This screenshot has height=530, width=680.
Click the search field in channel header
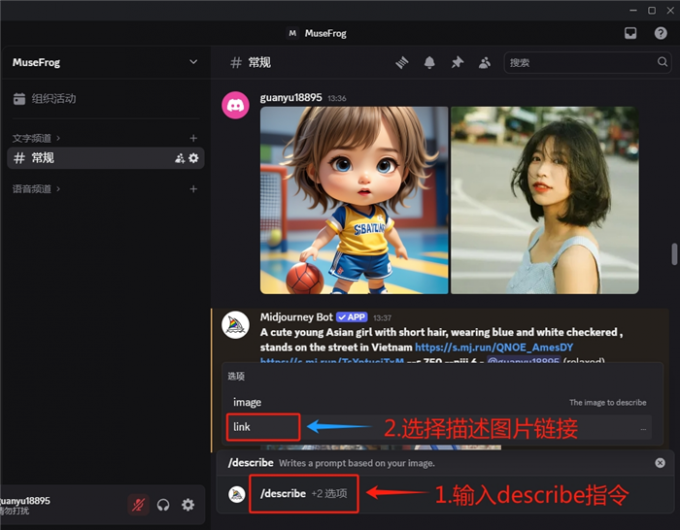(x=587, y=62)
